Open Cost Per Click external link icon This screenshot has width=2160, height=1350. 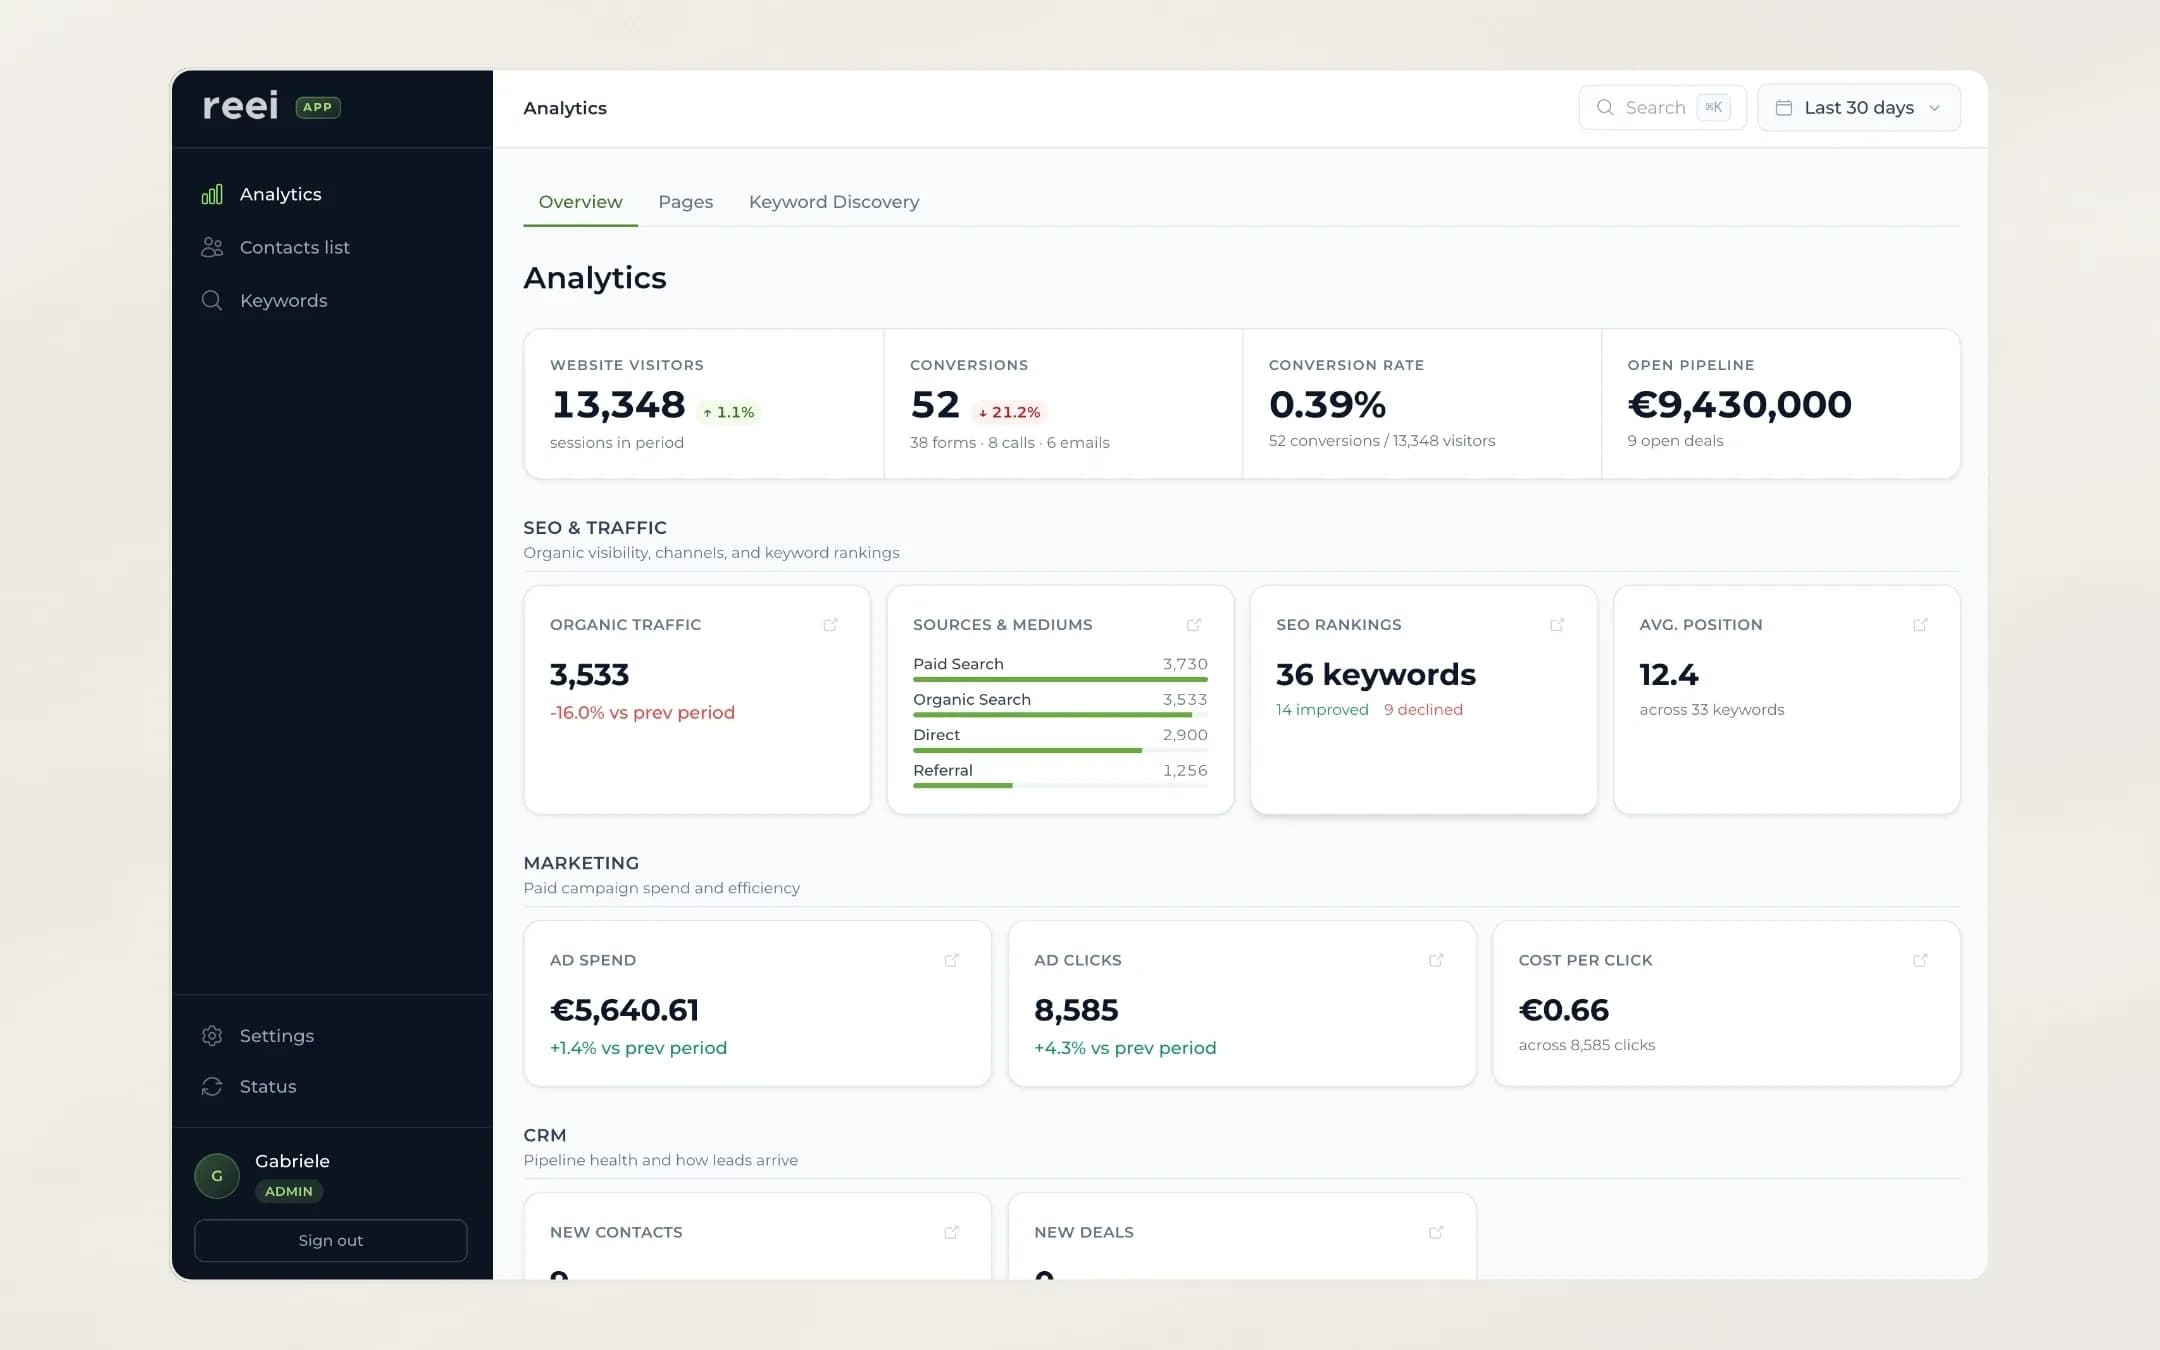click(x=1920, y=960)
